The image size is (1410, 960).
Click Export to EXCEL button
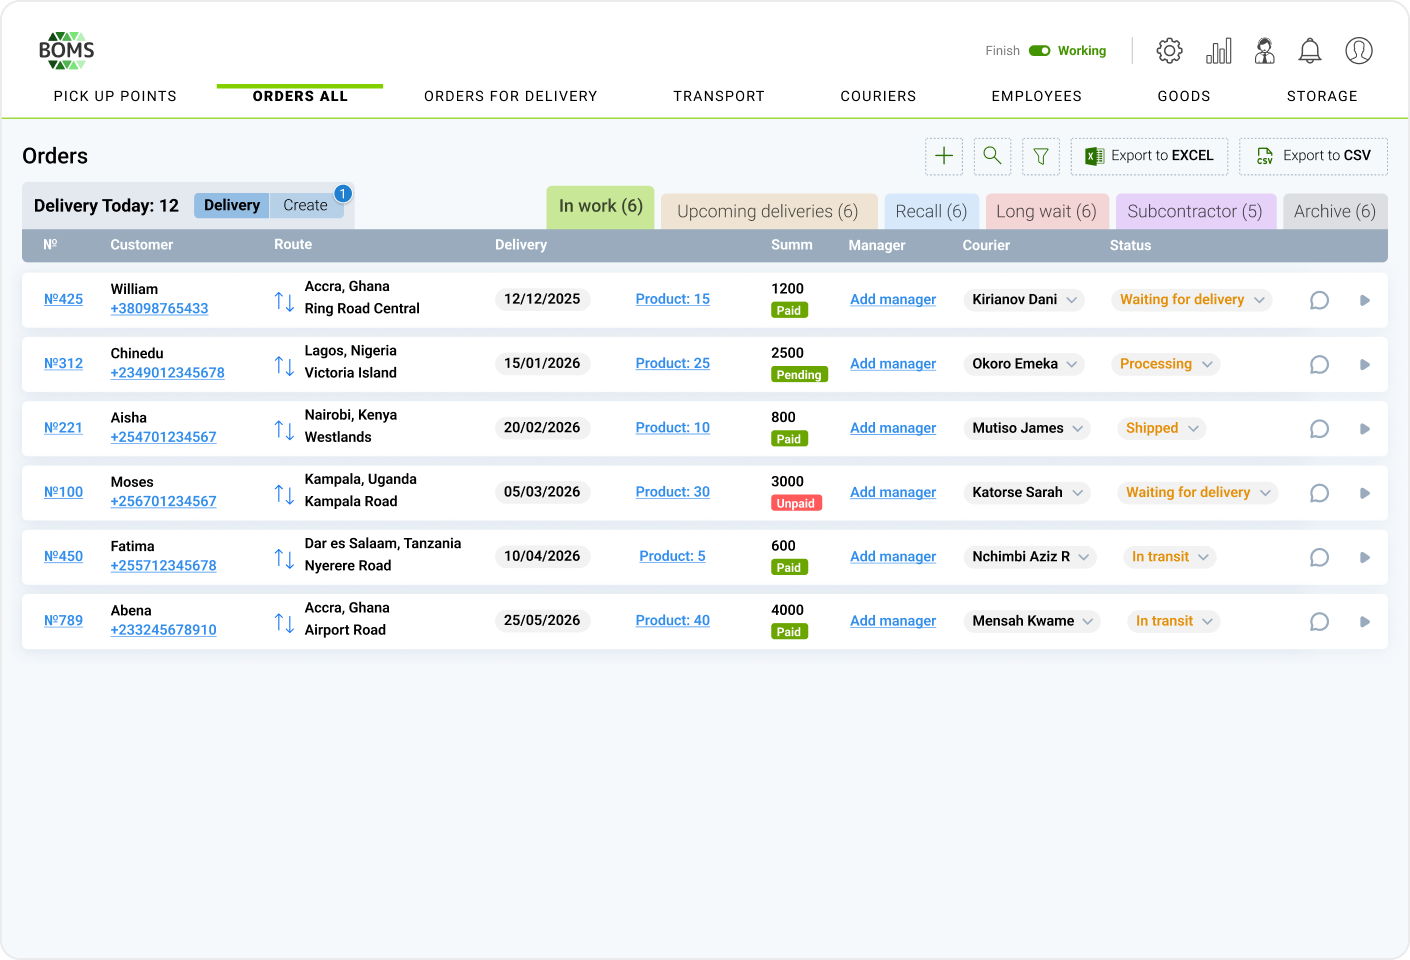pyautogui.click(x=1149, y=156)
